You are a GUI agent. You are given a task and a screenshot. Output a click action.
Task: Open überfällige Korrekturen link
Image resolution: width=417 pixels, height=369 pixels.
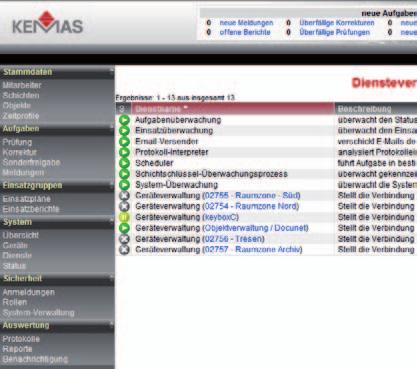pos(337,23)
